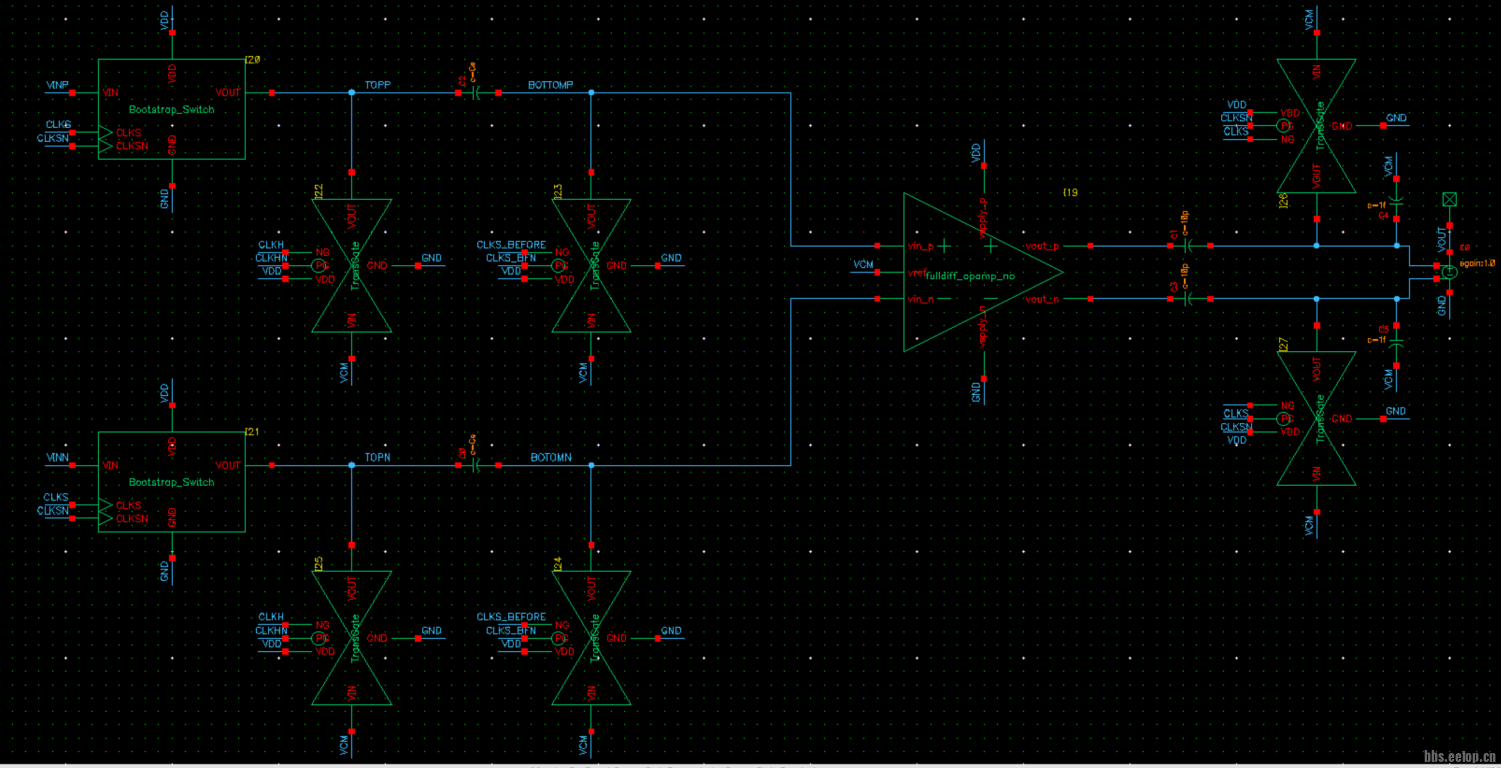Image resolution: width=1501 pixels, height=768 pixels.
Task: Select the fulldiff_opamp triangle symbol I19
Action: [983, 272]
